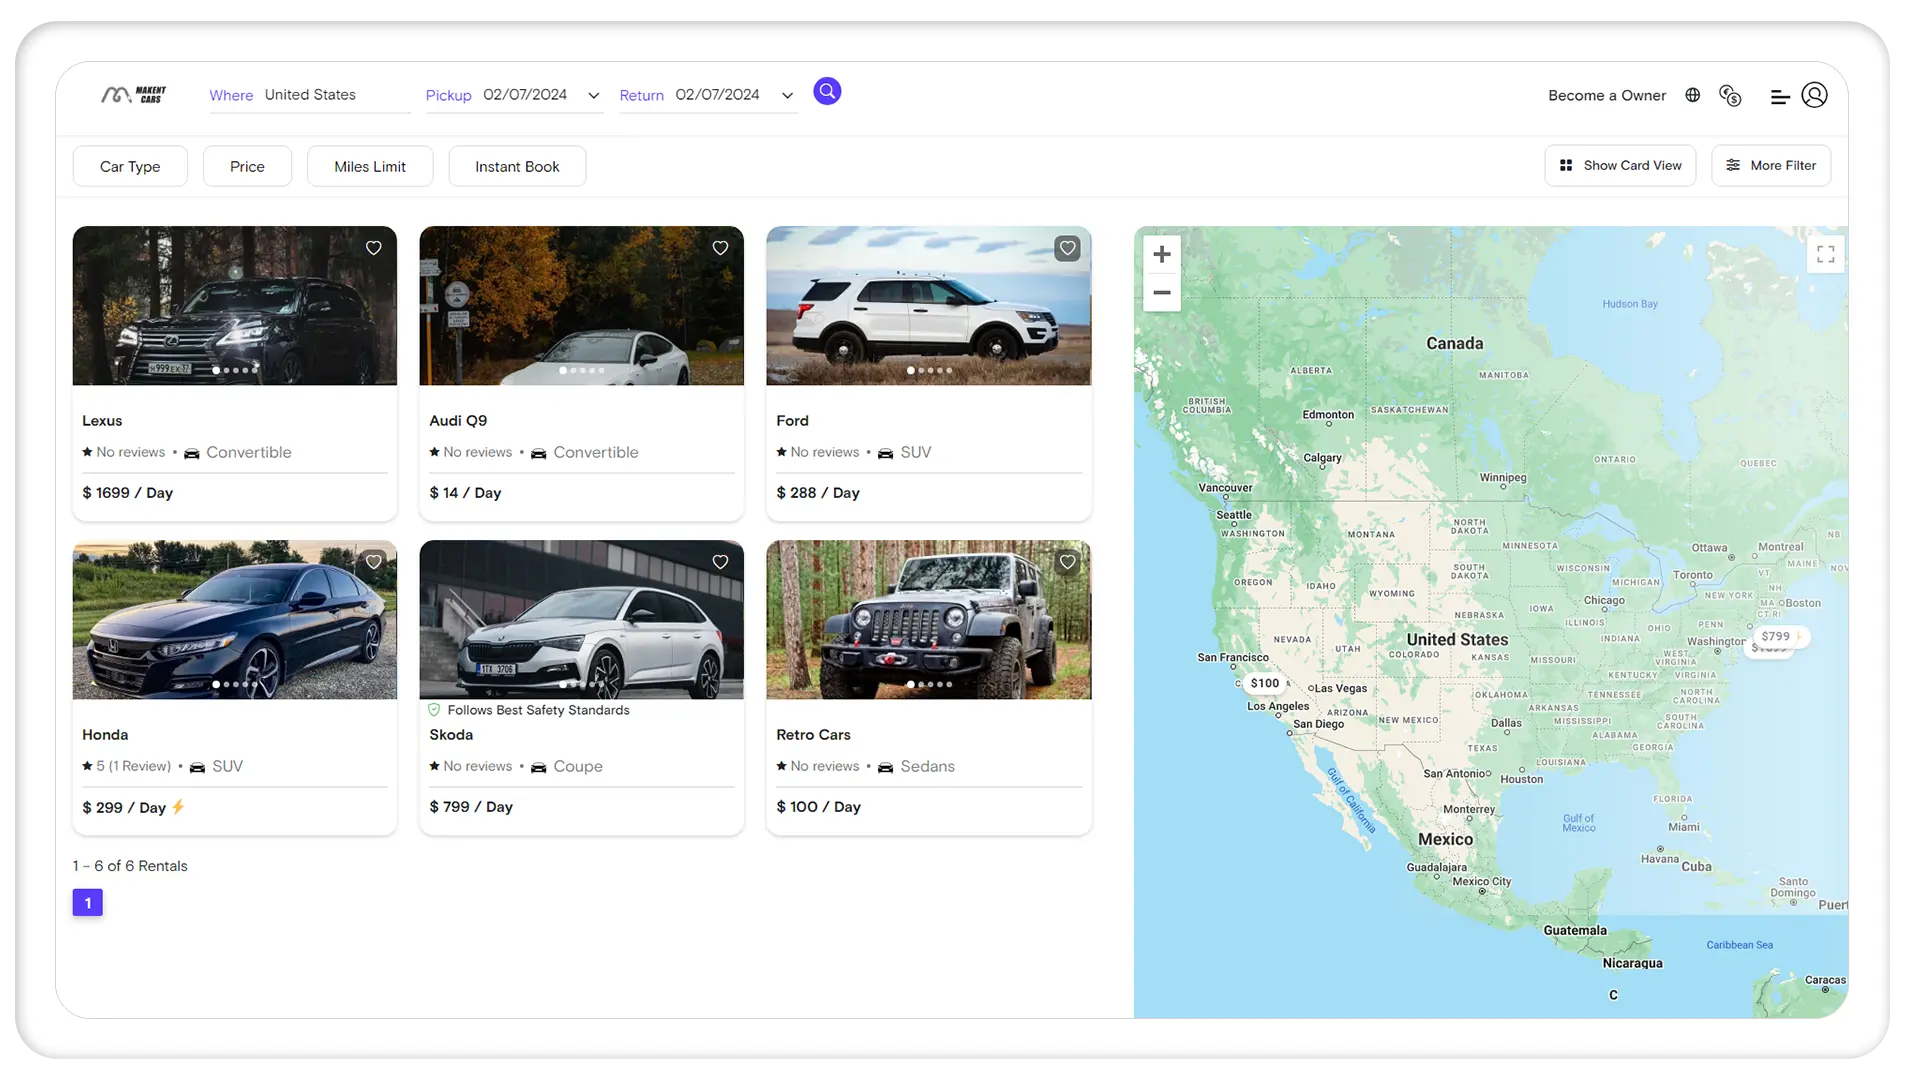Edit the Where location field
The width and height of the screenshot is (1920, 1080).
(336, 95)
